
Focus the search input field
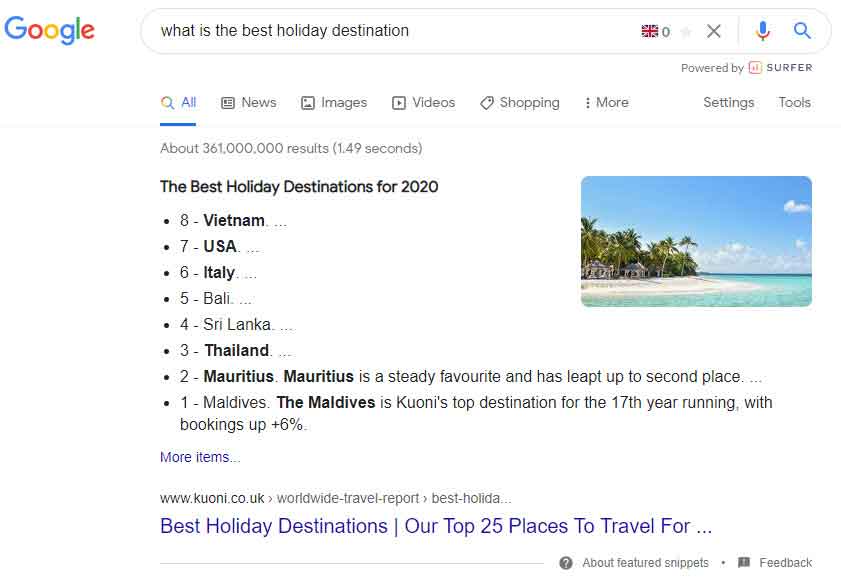coord(390,31)
